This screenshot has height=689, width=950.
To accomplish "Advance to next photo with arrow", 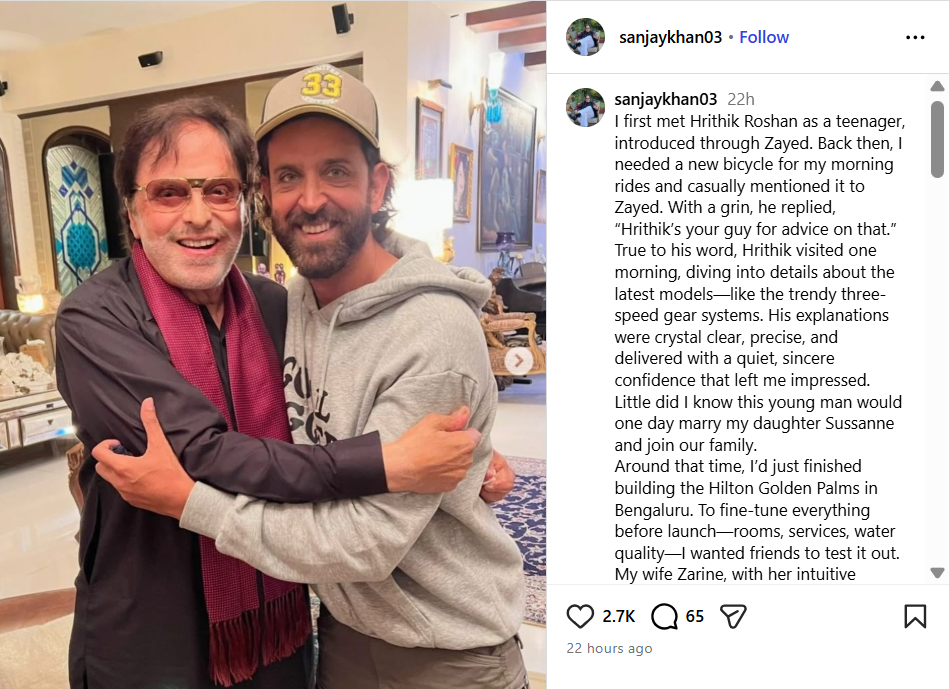I will click(519, 362).
